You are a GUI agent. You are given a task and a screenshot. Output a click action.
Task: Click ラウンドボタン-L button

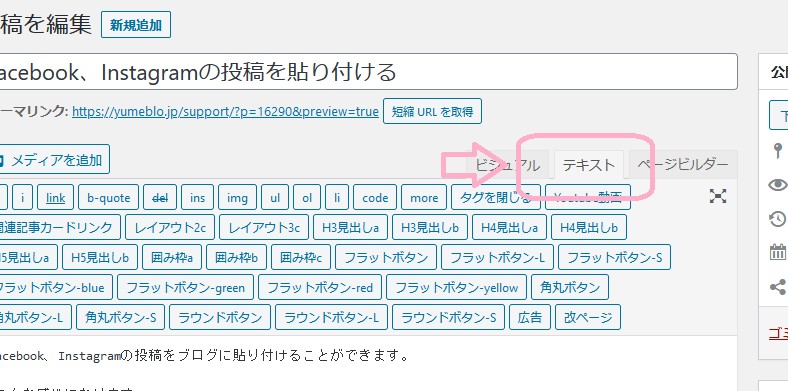pyautogui.click(x=331, y=317)
